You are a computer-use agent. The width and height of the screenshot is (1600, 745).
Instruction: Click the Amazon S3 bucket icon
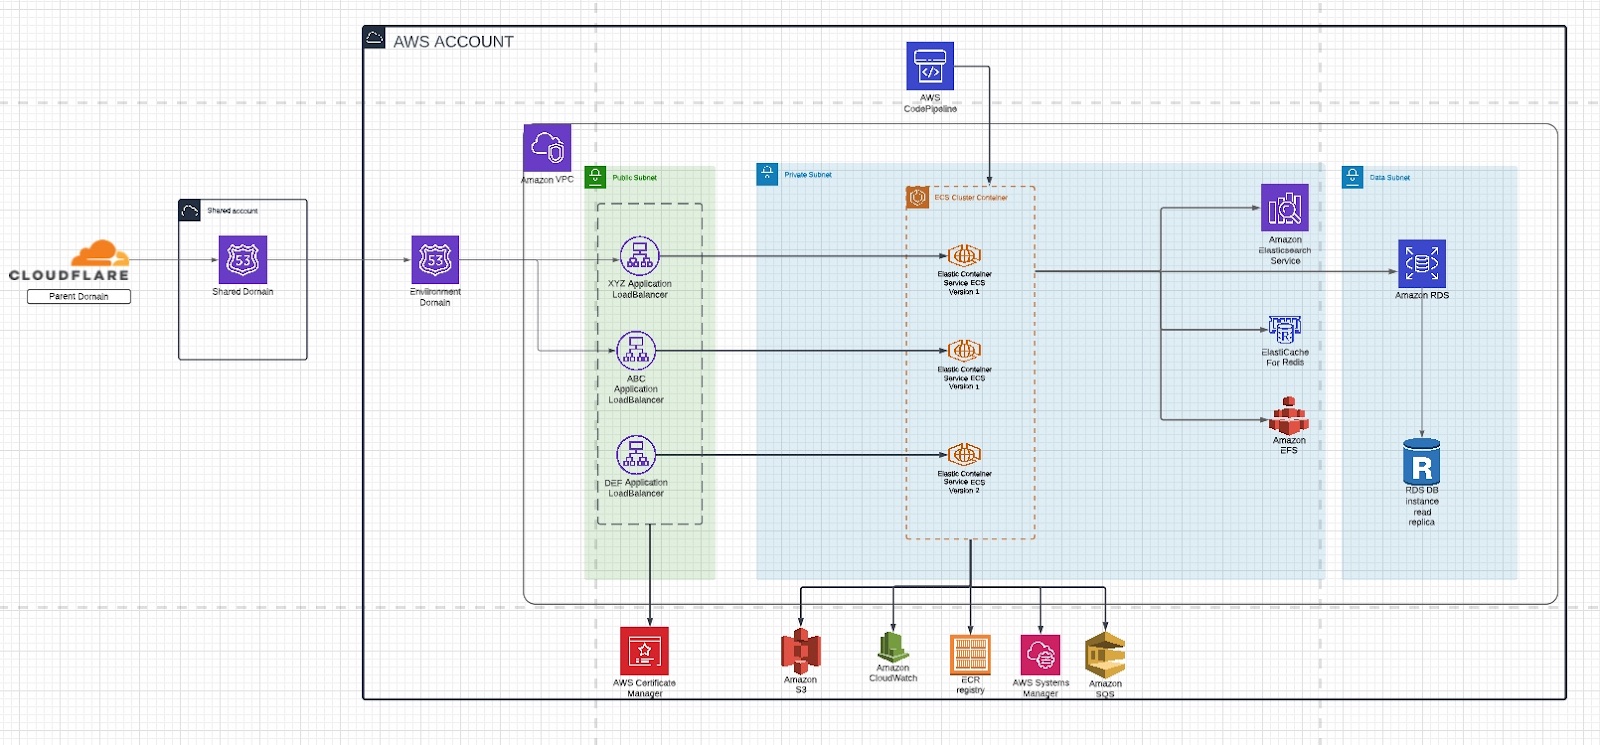click(x=800, y=651)
